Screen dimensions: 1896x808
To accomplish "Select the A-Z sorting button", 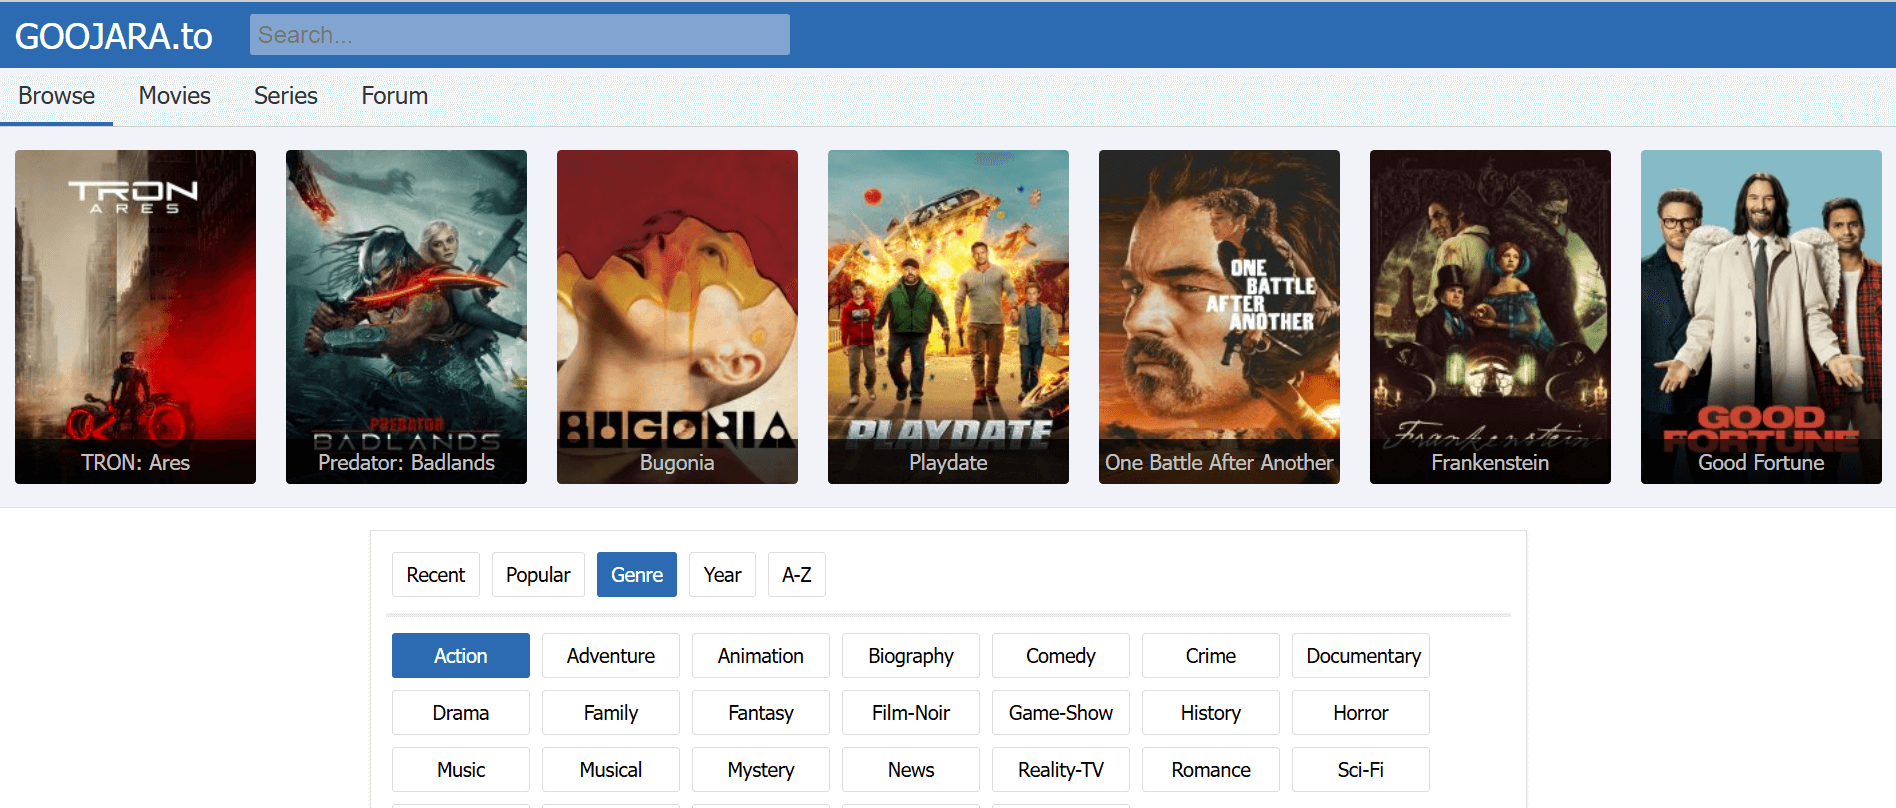I will 796,575.
